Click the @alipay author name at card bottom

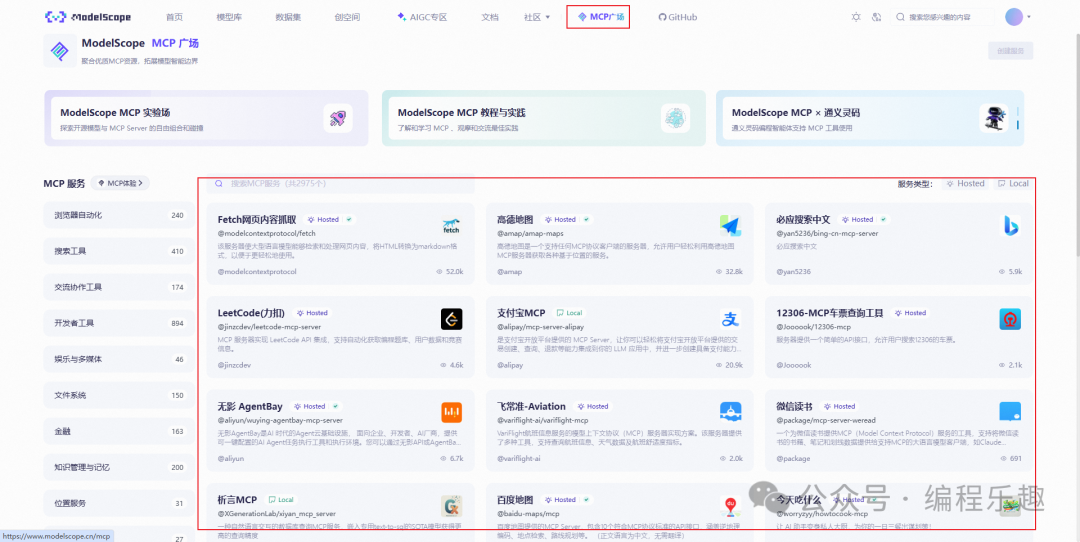pyautogui.click(x=512, y=365)
